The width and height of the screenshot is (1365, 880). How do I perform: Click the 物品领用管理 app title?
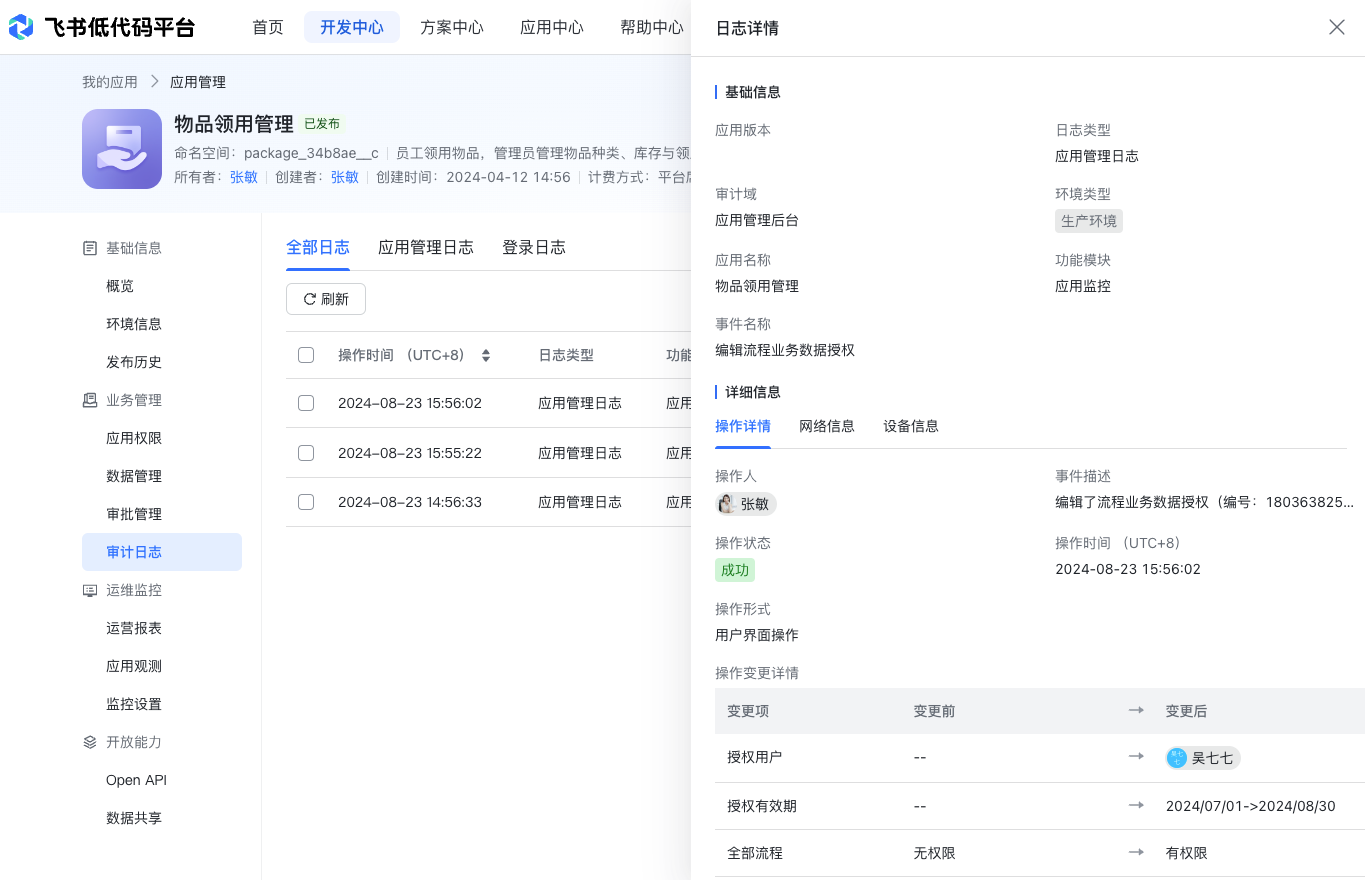(234, 124)
